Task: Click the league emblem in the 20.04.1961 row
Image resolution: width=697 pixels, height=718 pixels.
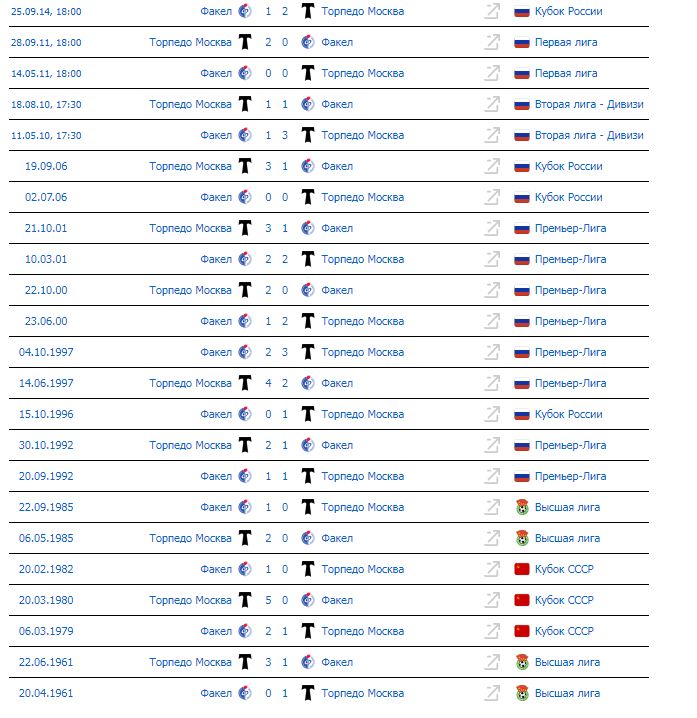Action: coord(521,693)
